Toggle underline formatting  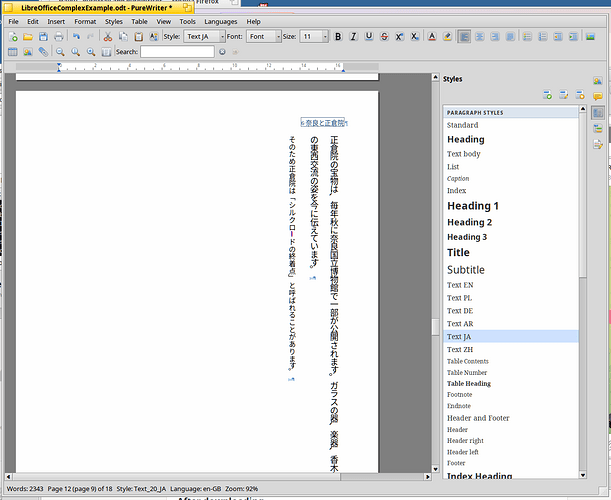[369, 37]
